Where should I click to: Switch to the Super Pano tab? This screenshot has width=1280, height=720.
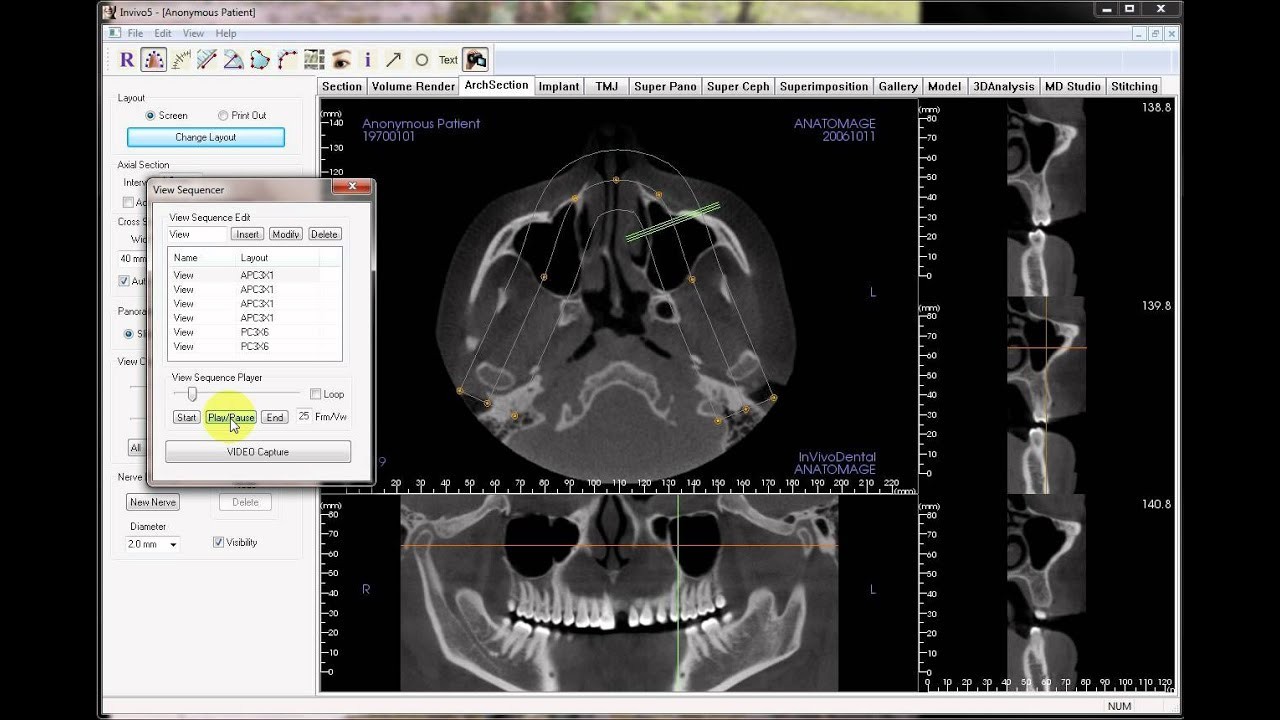coord(665,87)
